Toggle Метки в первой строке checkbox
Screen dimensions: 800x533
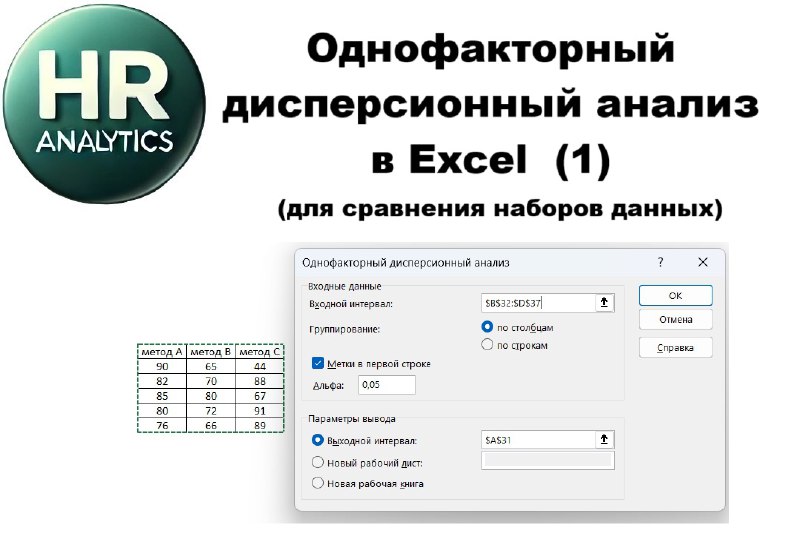(317, 363)
